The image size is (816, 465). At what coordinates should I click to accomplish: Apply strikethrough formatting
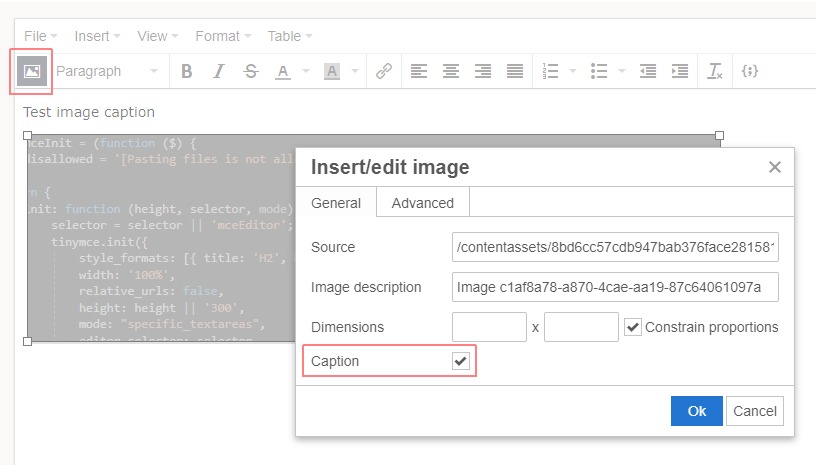tap(250, 71)
